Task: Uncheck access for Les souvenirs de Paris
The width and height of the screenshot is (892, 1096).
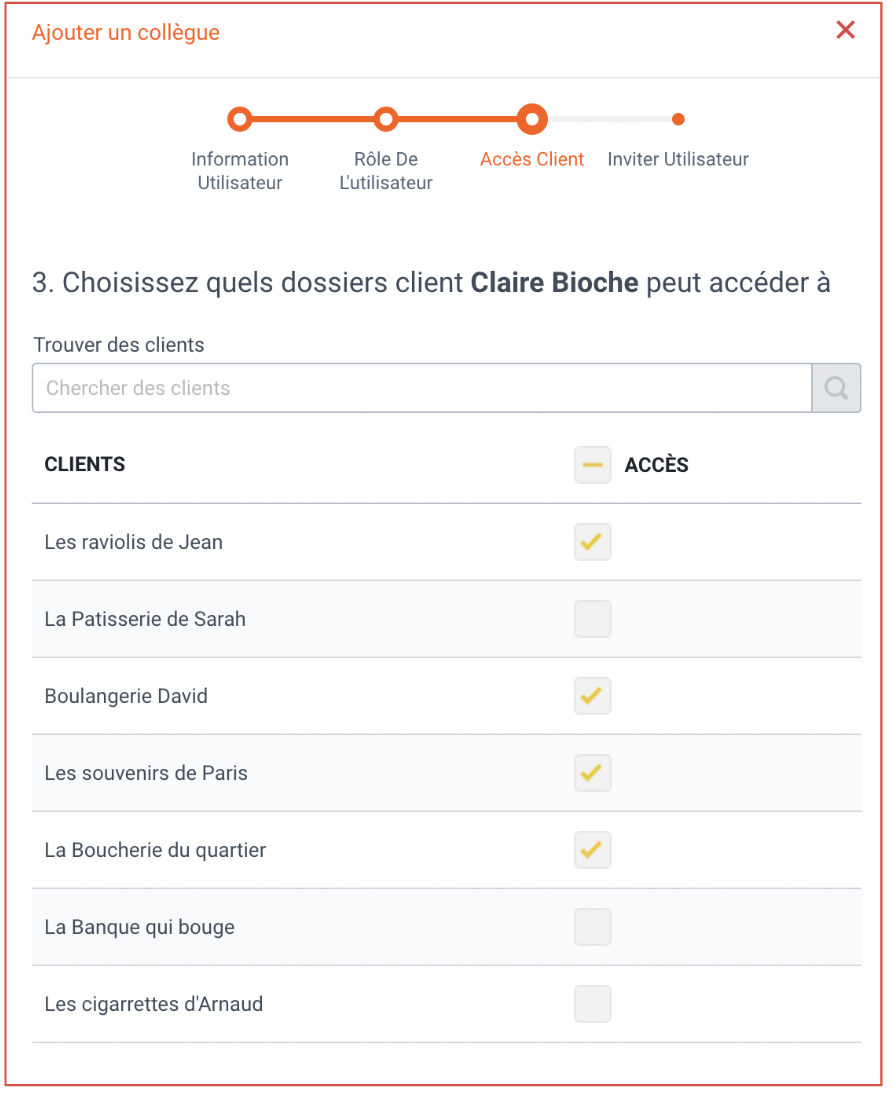Action: [593, 772]
